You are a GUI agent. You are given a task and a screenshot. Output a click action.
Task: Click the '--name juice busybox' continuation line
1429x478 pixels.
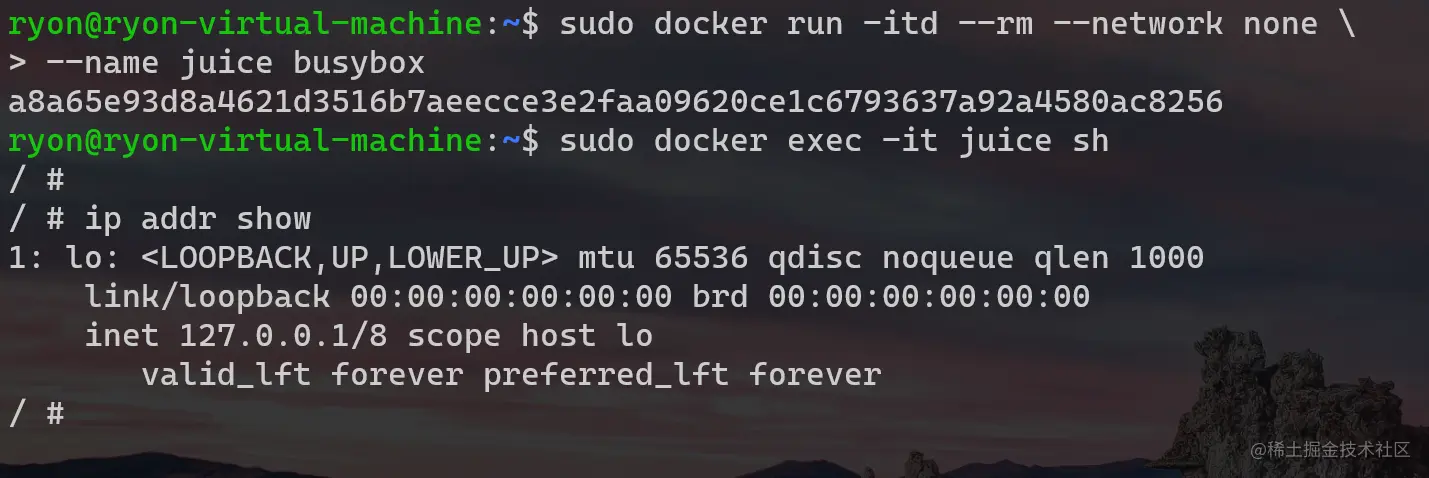click(x=236, y=63)
